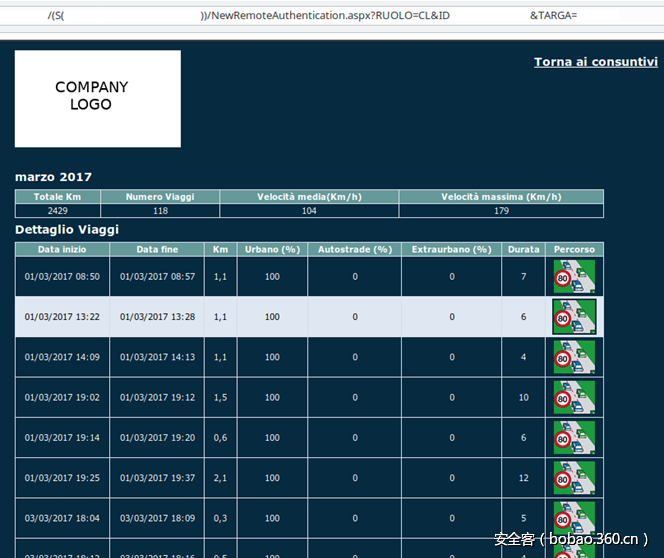Open route map icon for 01/03/2017 19:25 trip
664x558 pixels.
tap(574, 478)
